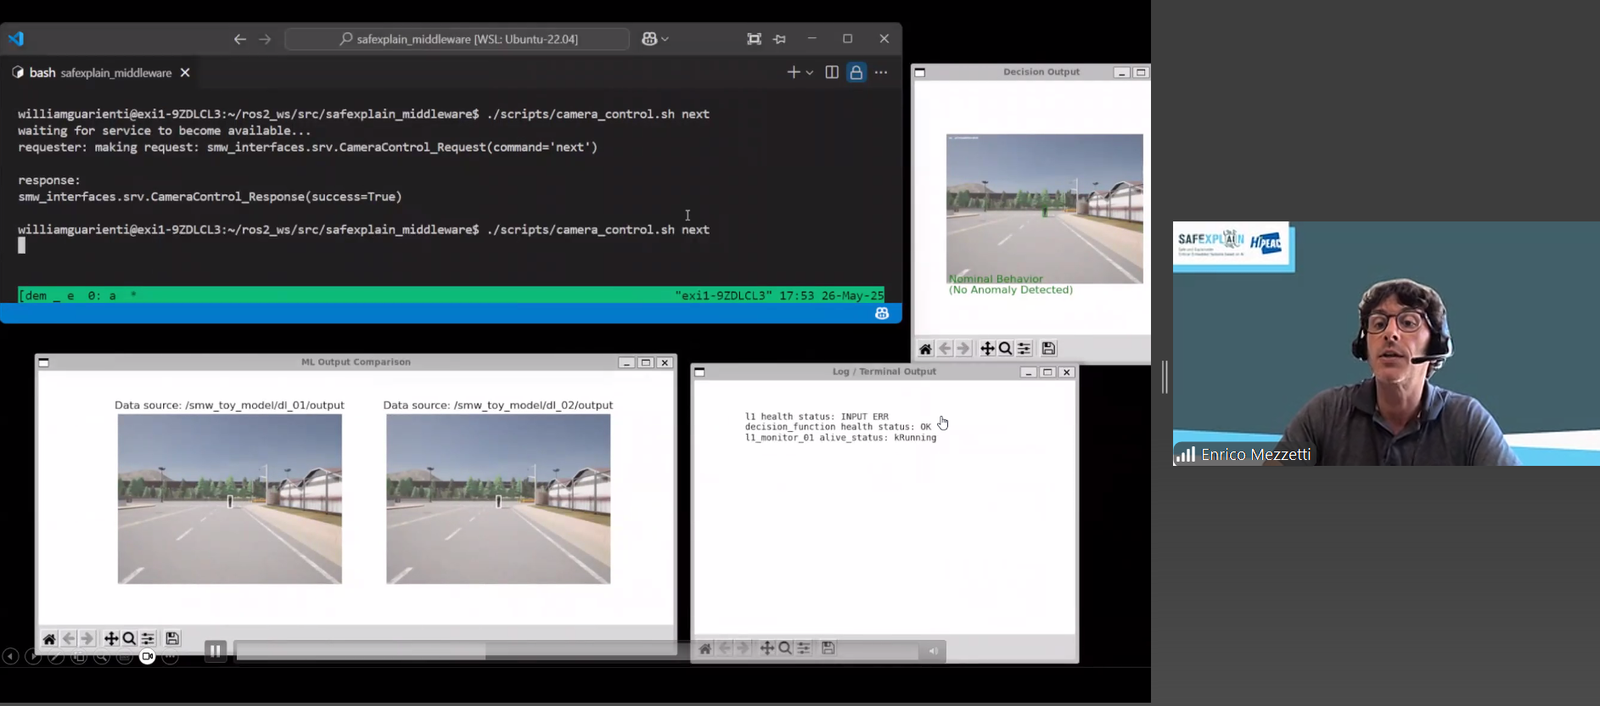Screen dimensions: 1600x706
Task: Create a new terminal with plus icon
Action: 794,72
